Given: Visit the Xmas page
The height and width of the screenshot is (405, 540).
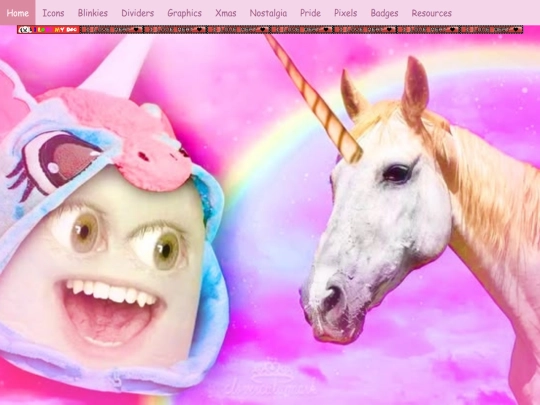Looking at the screenshot, I should [226, 13].
